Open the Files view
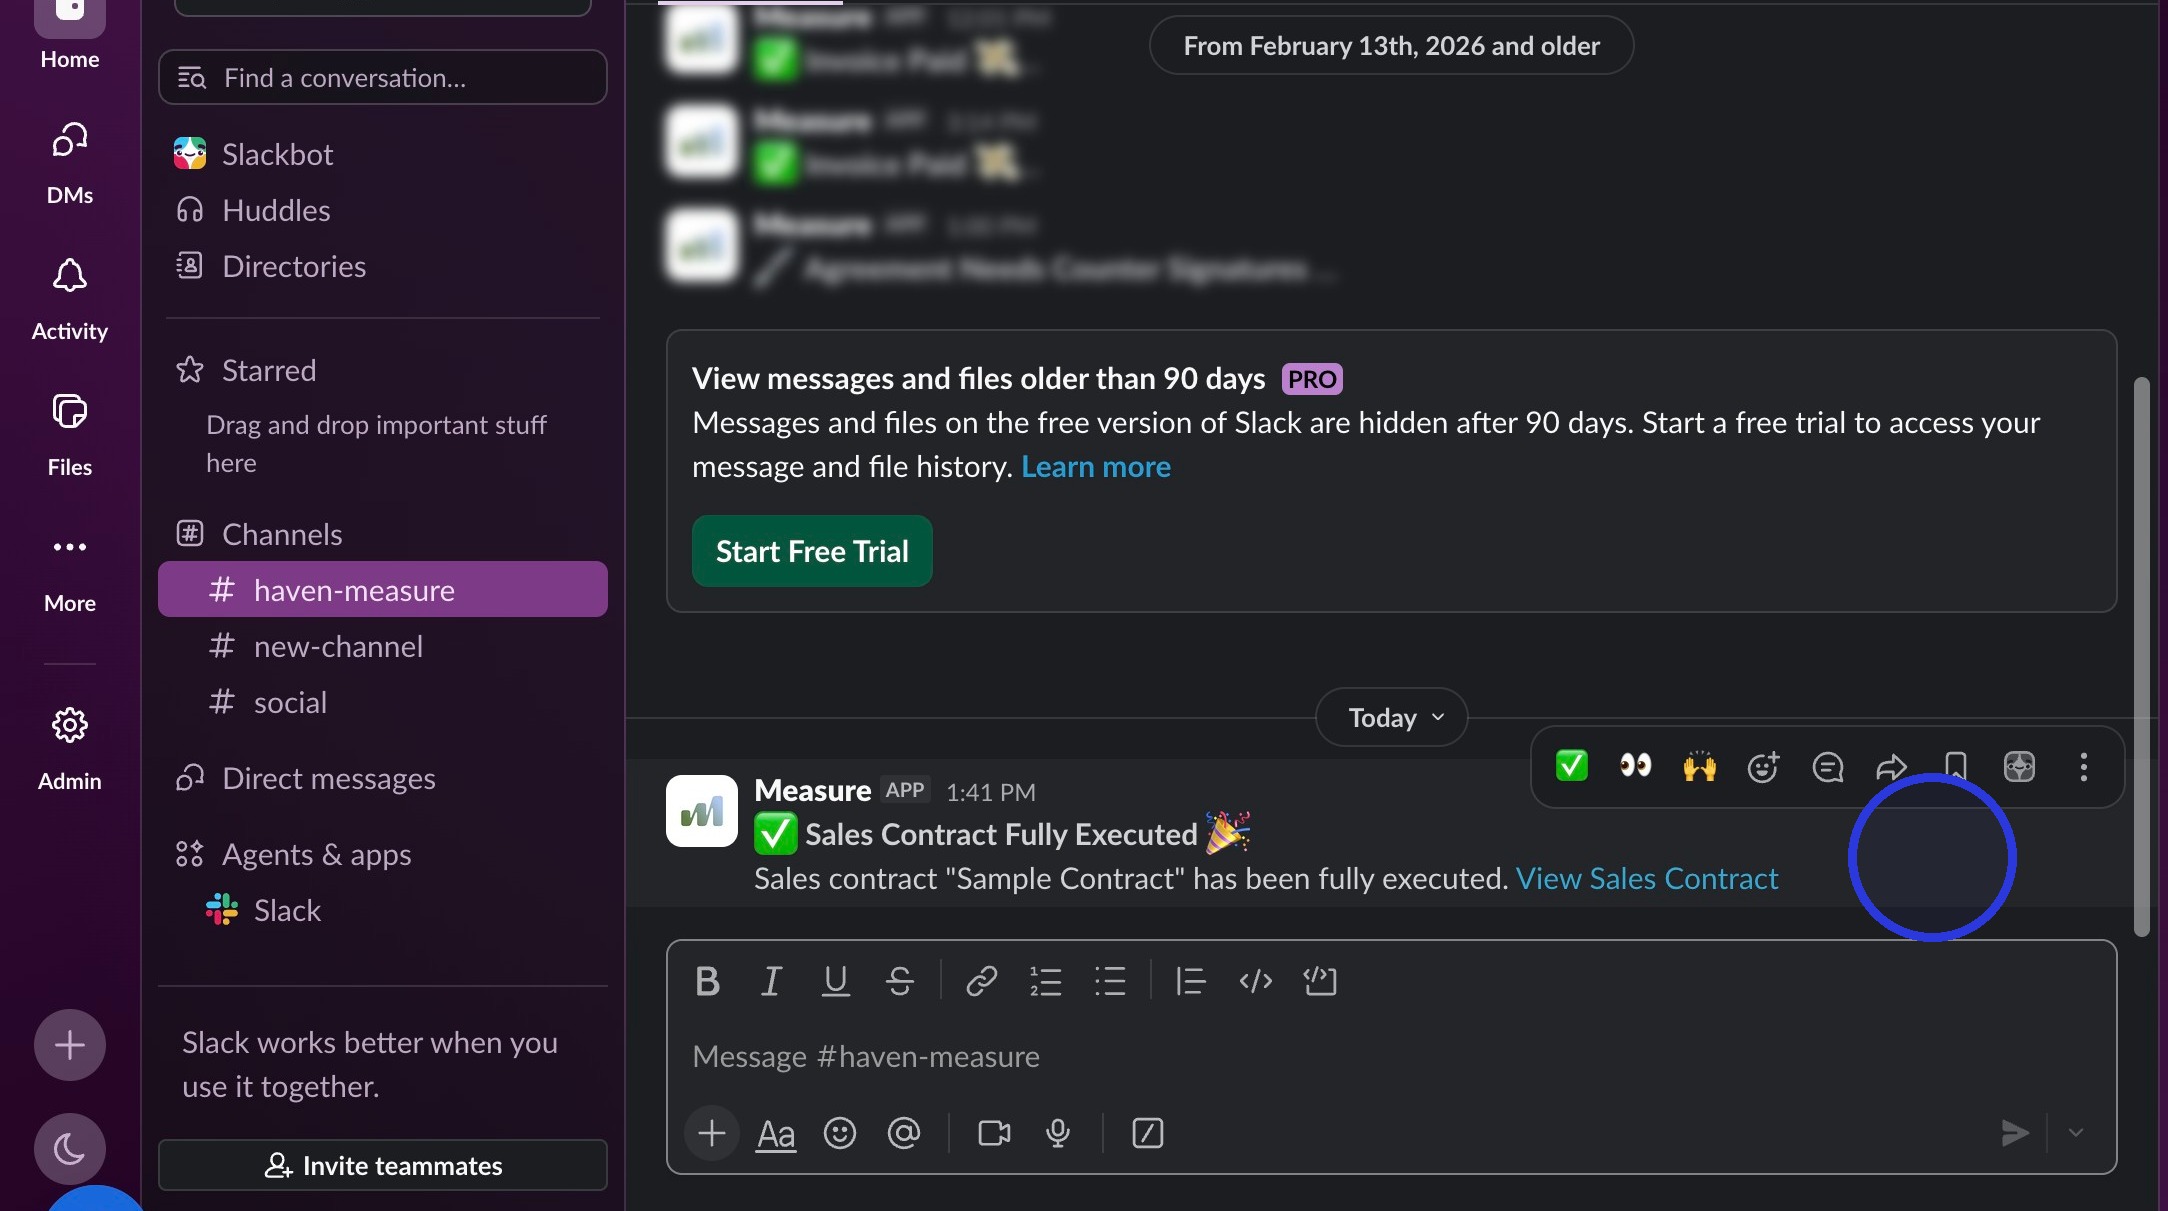Image resolution: width=2168 pixels, height=1211 pixels. 70,435
